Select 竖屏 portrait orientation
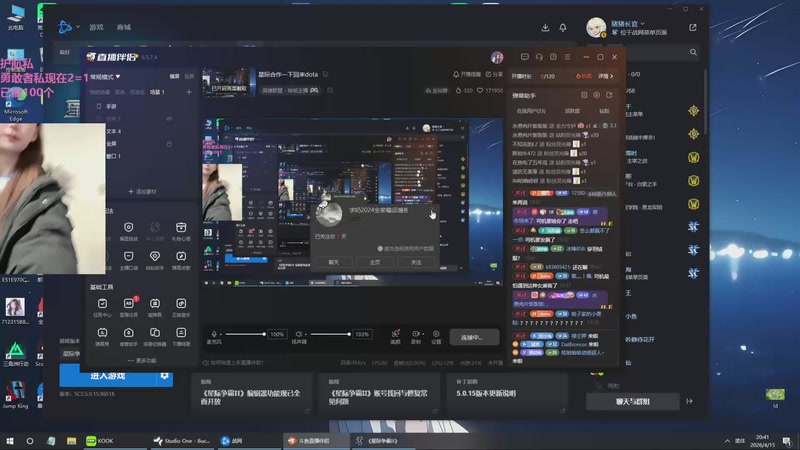800x450 pixels. 189,77
